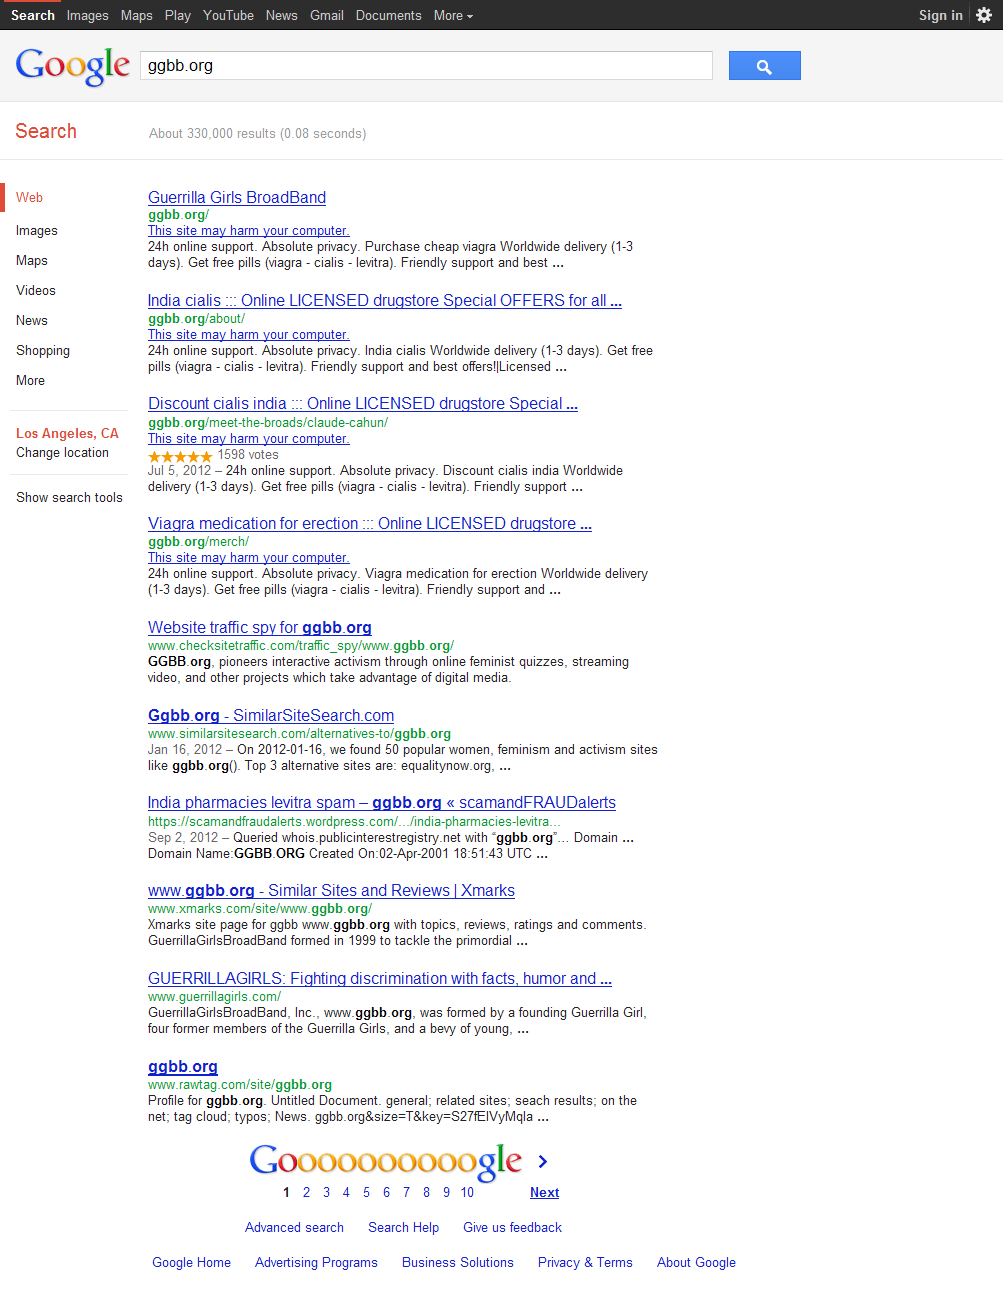
Task: Open Maps in the top bar
Action: (x=137, y=15)
